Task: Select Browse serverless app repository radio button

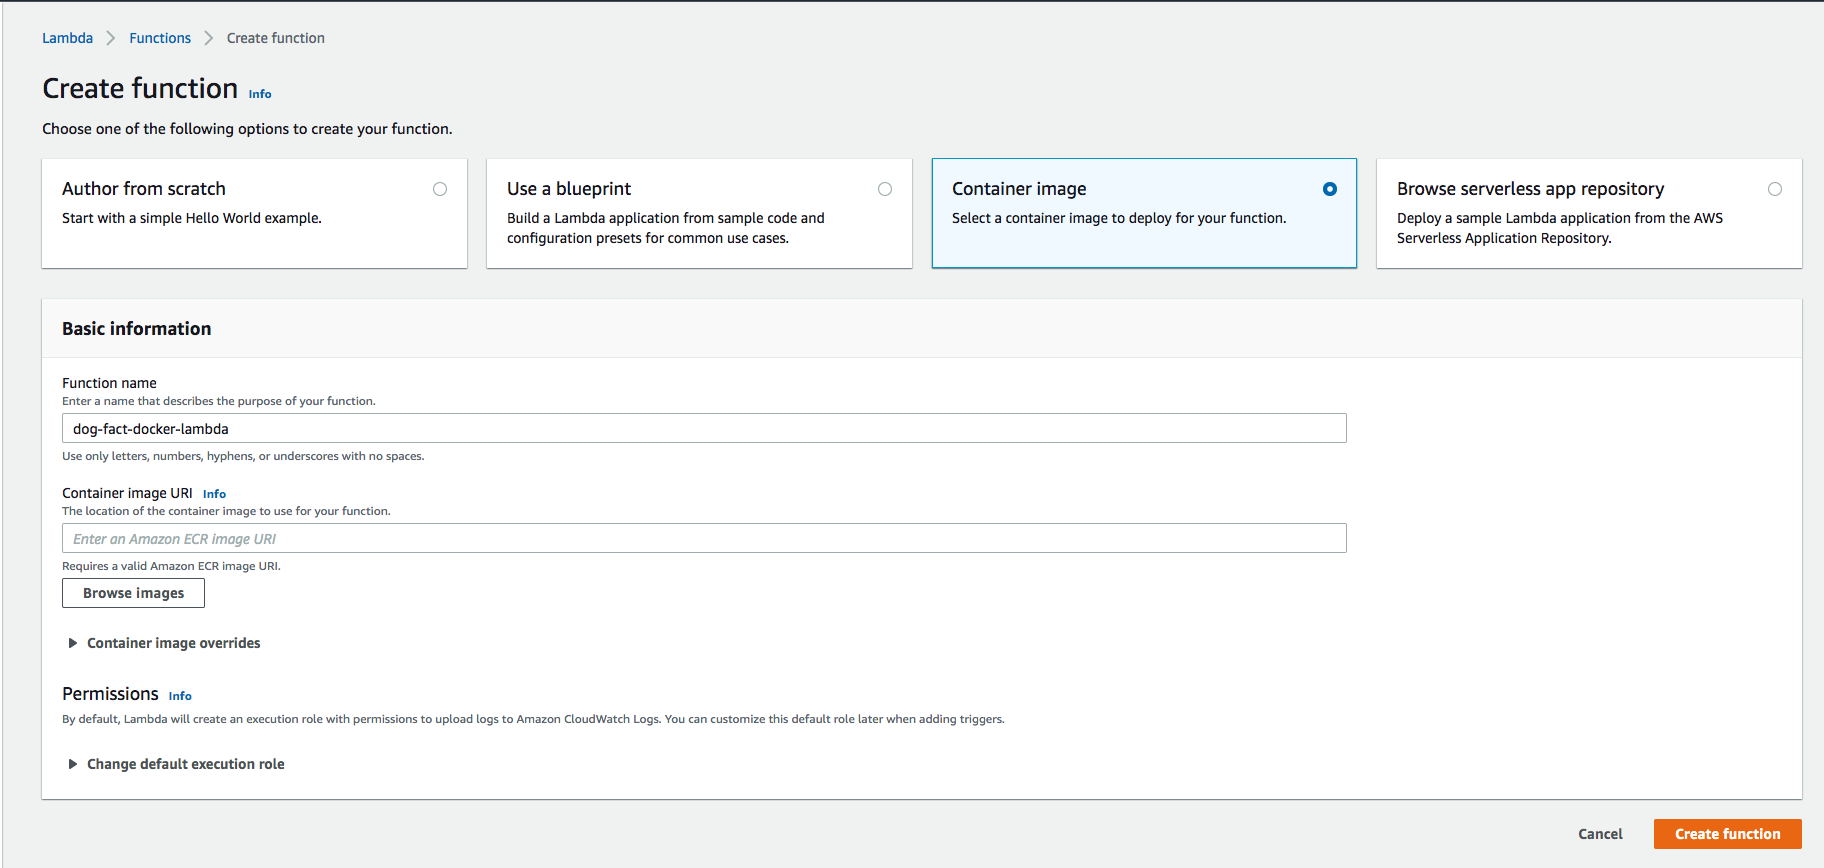Action: [x=1775, y=189]
